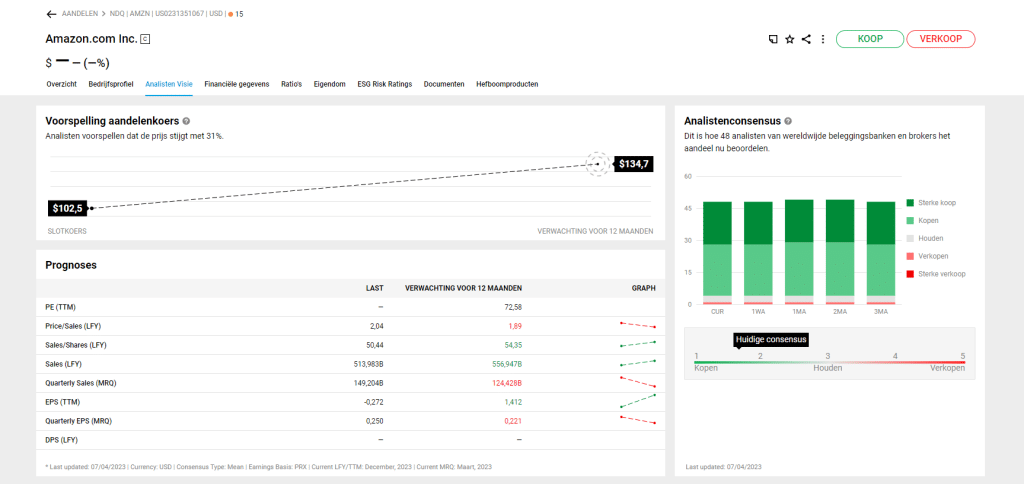This screenshot has height=484, width=1024.
Task: Click the KOOP buy button
Action: [x=870, y=39]
